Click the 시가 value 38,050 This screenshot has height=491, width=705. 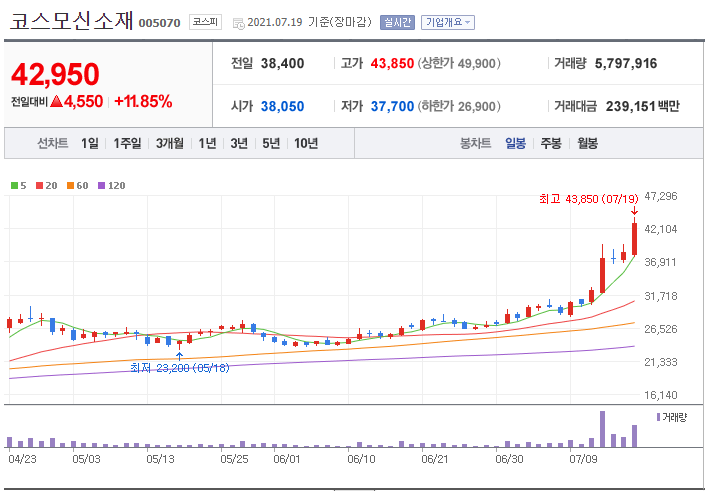coord(282,107)
